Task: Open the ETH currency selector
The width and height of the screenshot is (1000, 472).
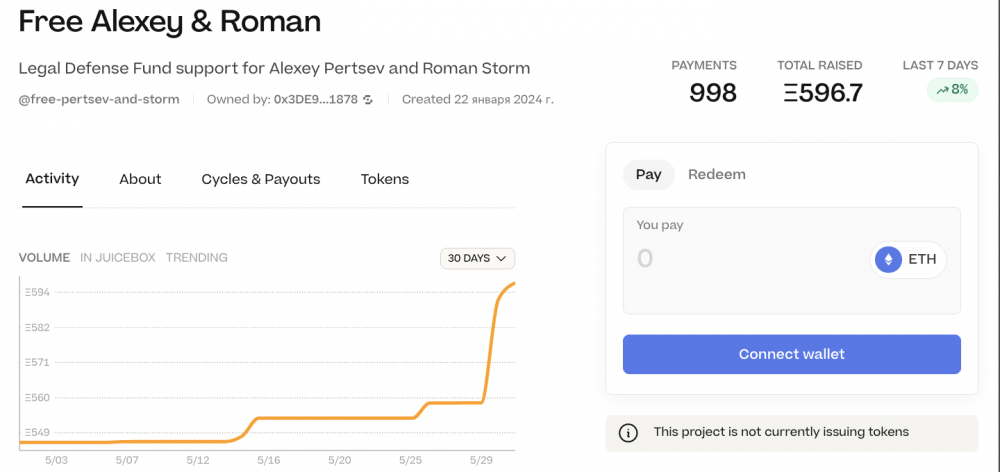Action: pyautogui.click(x=908, y=260)
